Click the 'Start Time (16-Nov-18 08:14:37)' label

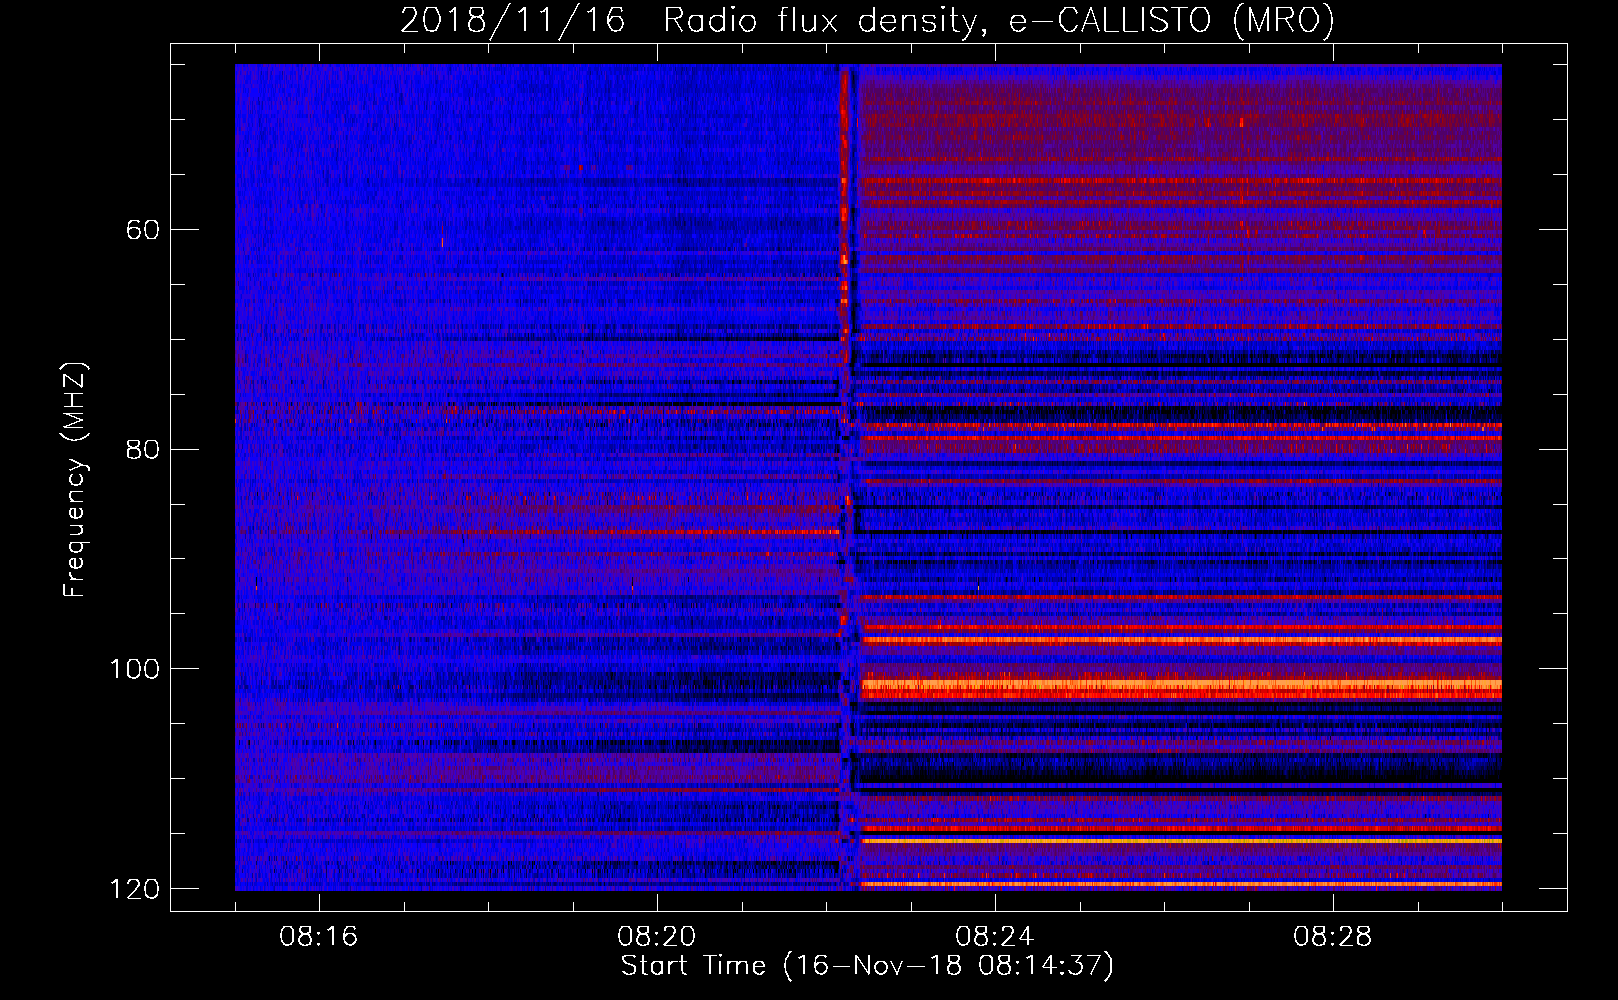point(867,966)
